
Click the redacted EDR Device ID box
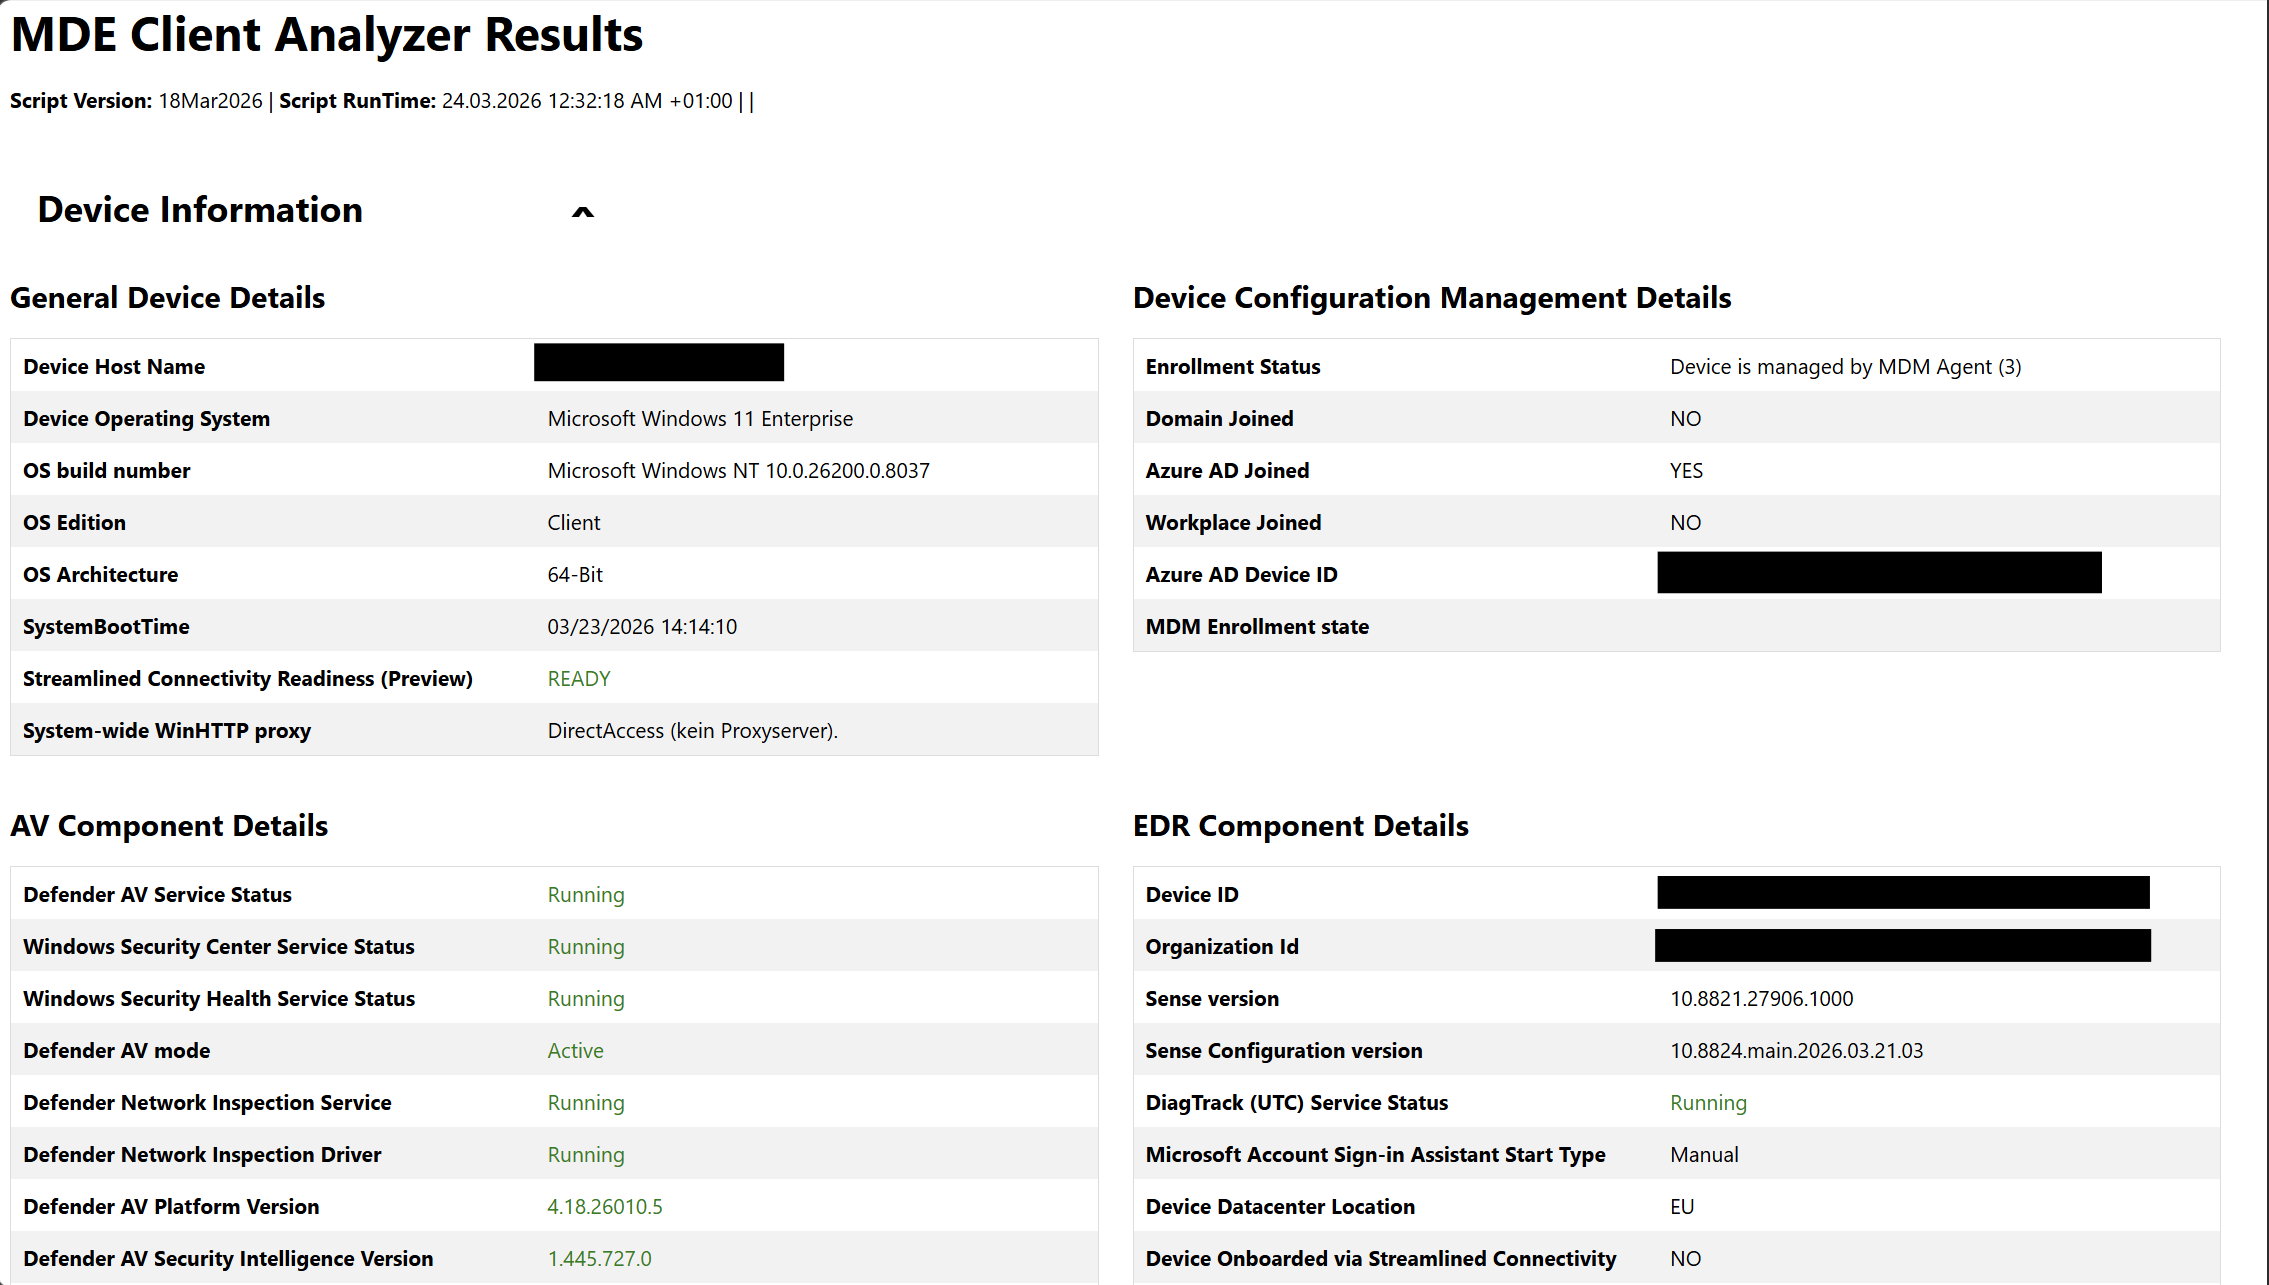pyautogui.click(x=1902, y=893)
